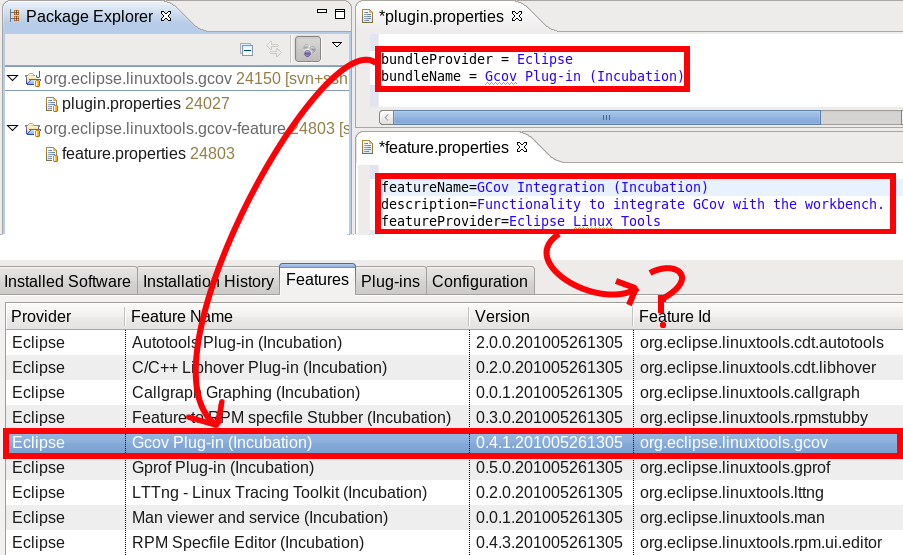The width and height of the screenshot is (903, 555).
Task: Select feature.properties 24803 file
Action: [148, 154]
